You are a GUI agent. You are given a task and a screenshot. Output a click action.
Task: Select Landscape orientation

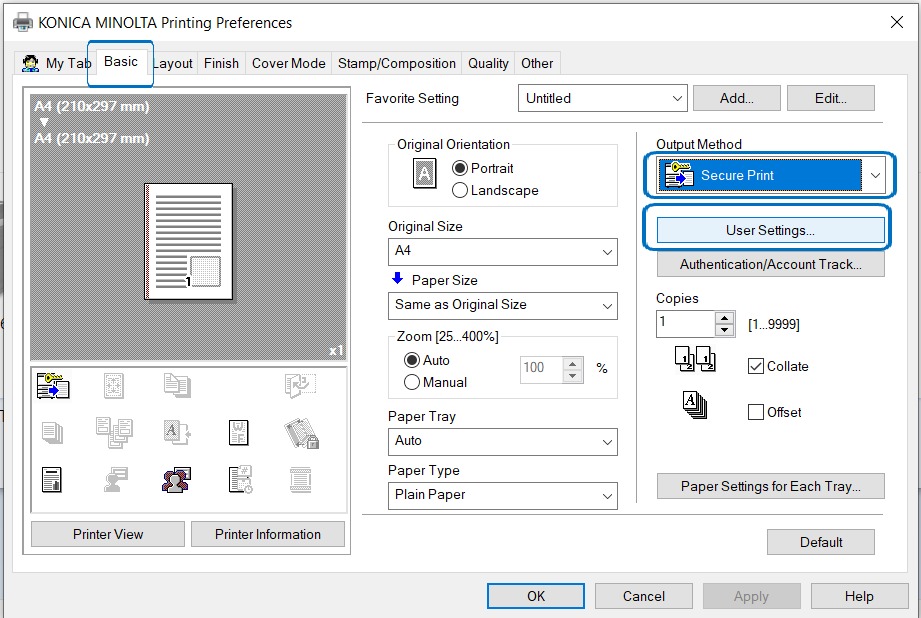pyautogui.click(x=461, y=190)
